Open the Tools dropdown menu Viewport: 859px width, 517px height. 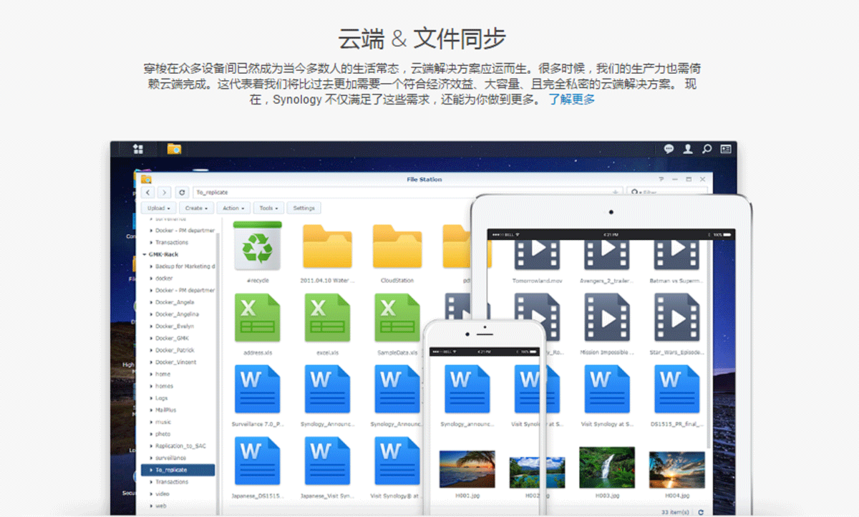269,208
